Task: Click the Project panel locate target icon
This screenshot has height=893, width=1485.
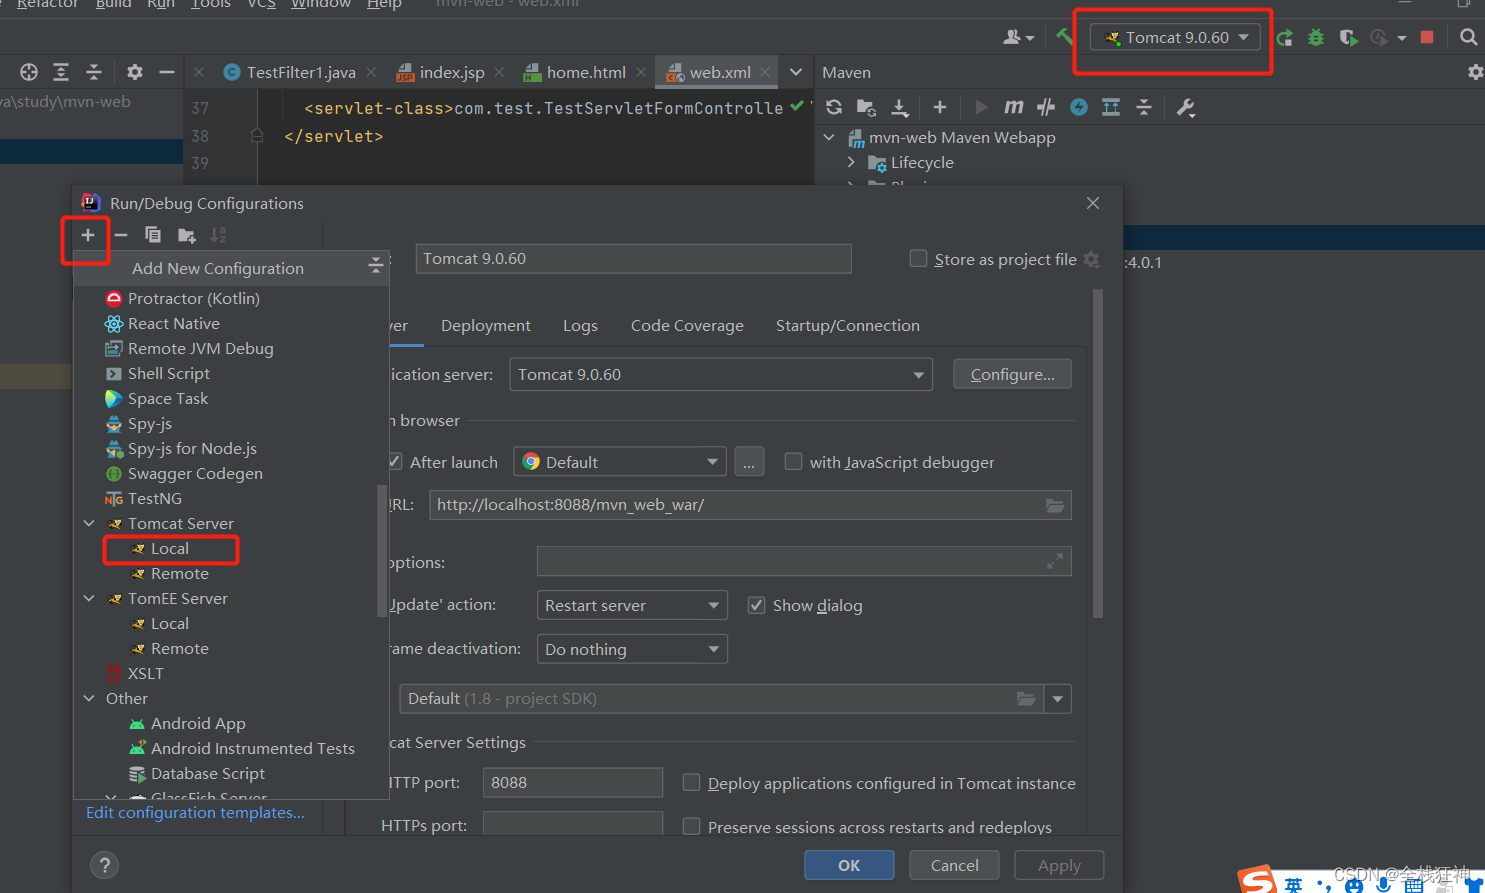Action: pyautogui.click(x=29, y=72)
